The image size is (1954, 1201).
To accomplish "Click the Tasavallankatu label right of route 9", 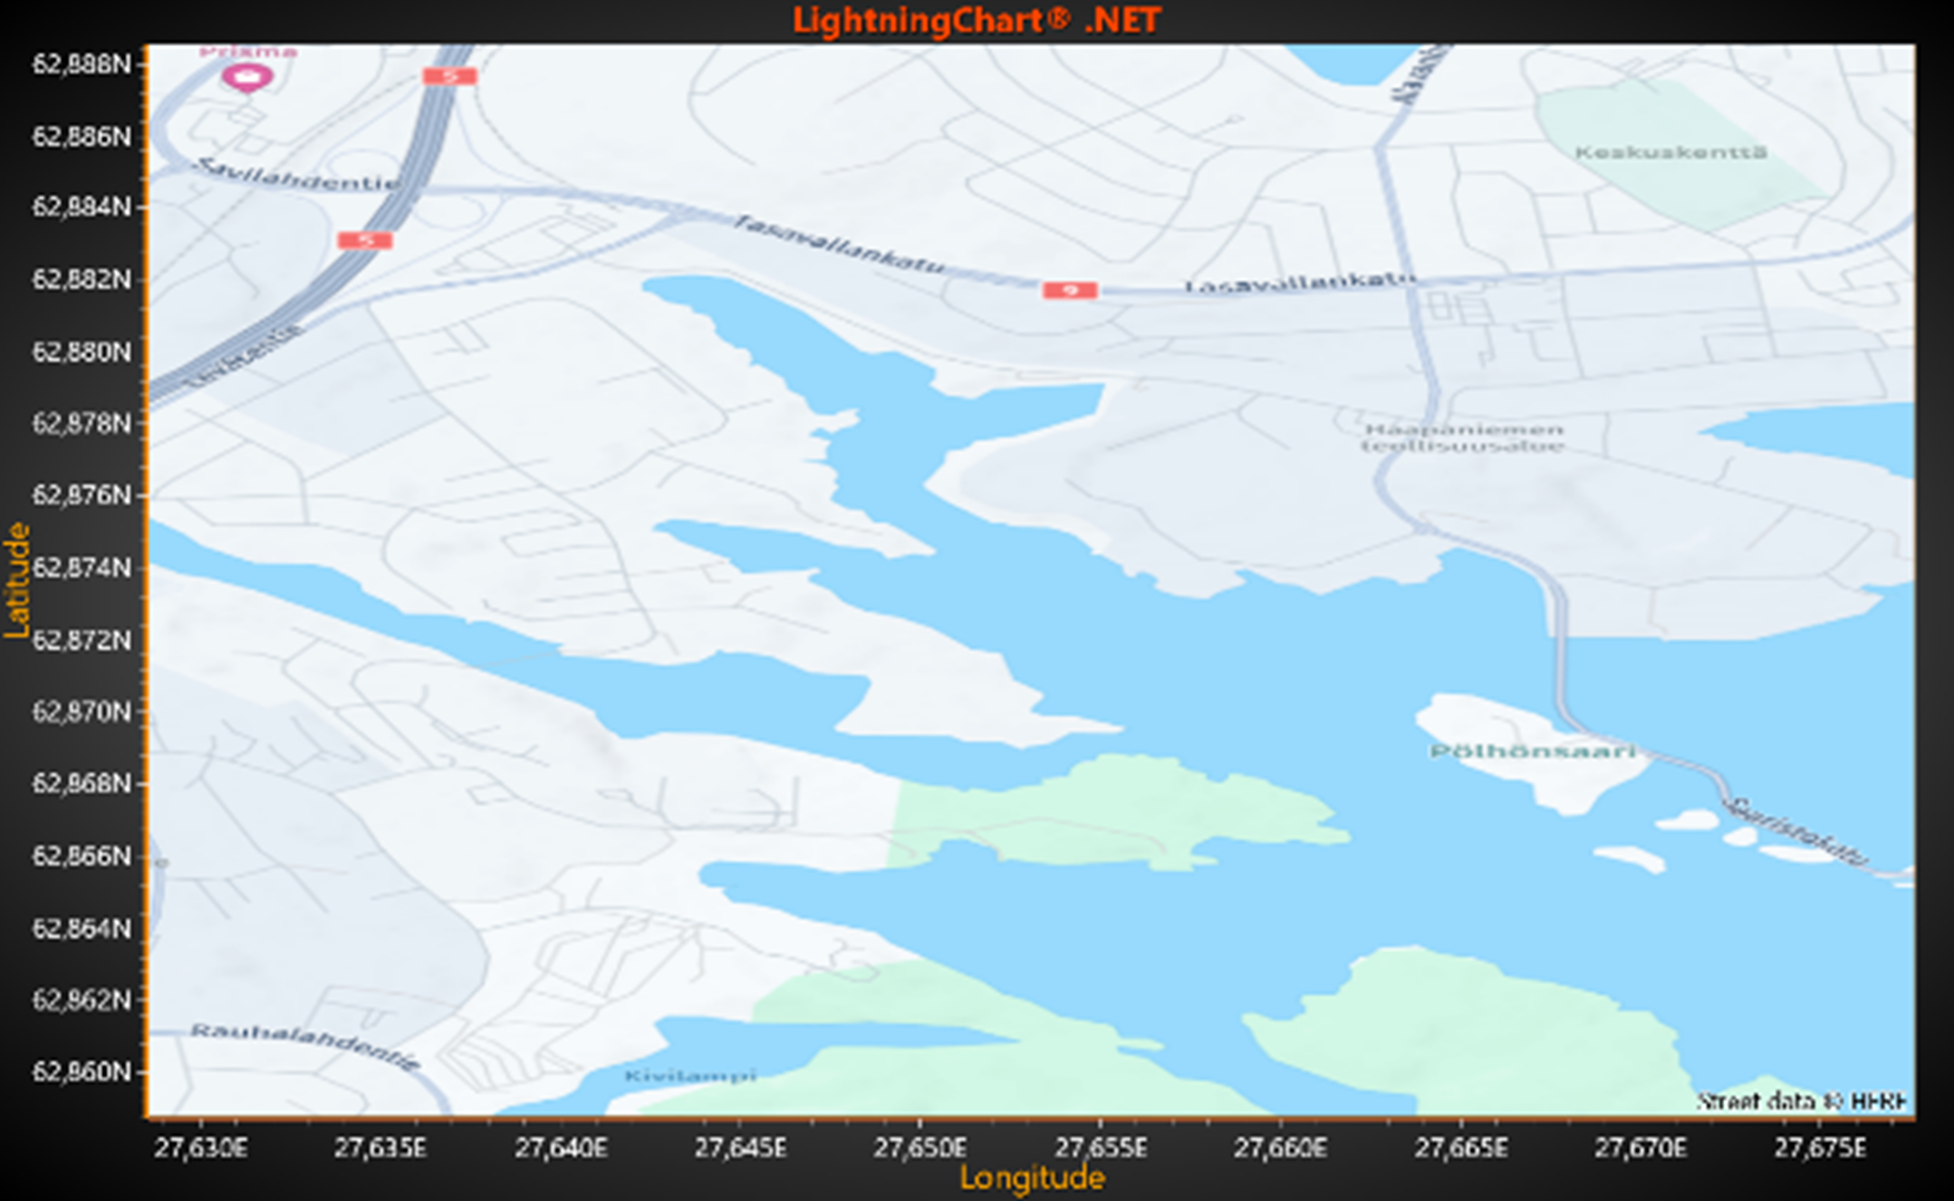I will pyautogui.click(x=1301, y=284).
